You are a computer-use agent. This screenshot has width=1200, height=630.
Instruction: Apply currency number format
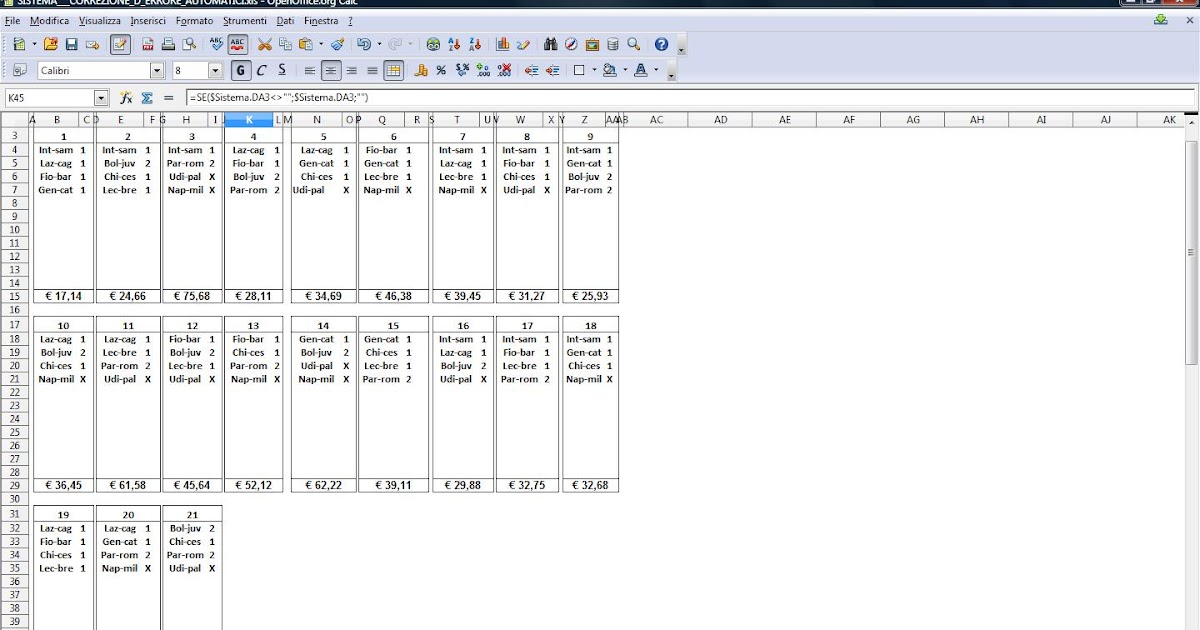point(421,70)
